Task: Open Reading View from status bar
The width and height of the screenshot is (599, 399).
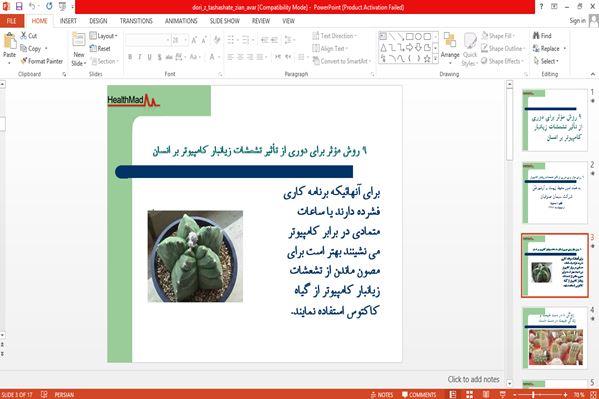Action: pos(486,394)
